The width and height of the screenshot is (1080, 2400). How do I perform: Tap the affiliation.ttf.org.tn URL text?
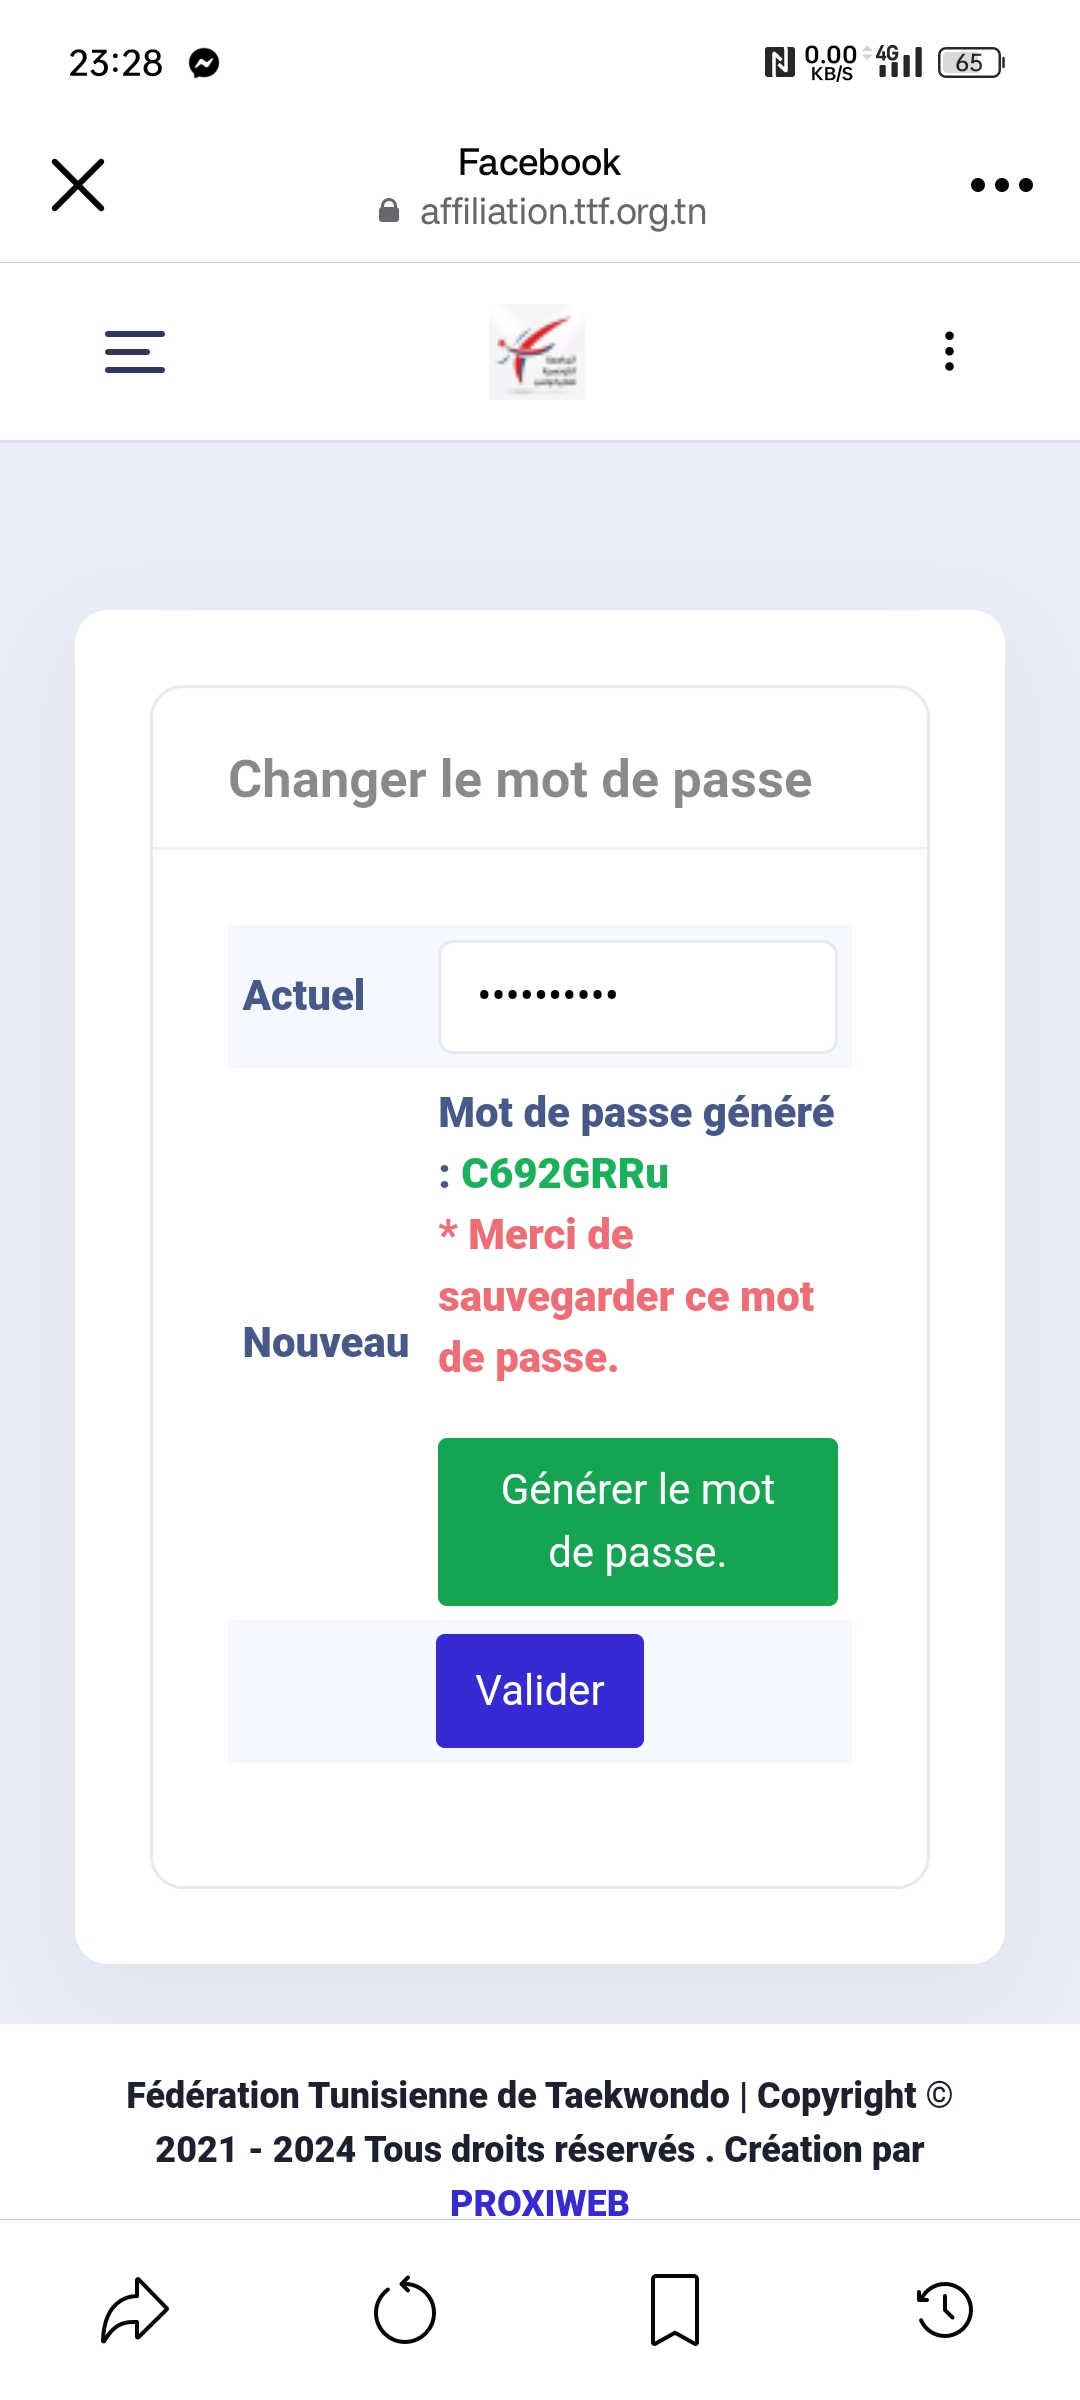coord(563,212)
